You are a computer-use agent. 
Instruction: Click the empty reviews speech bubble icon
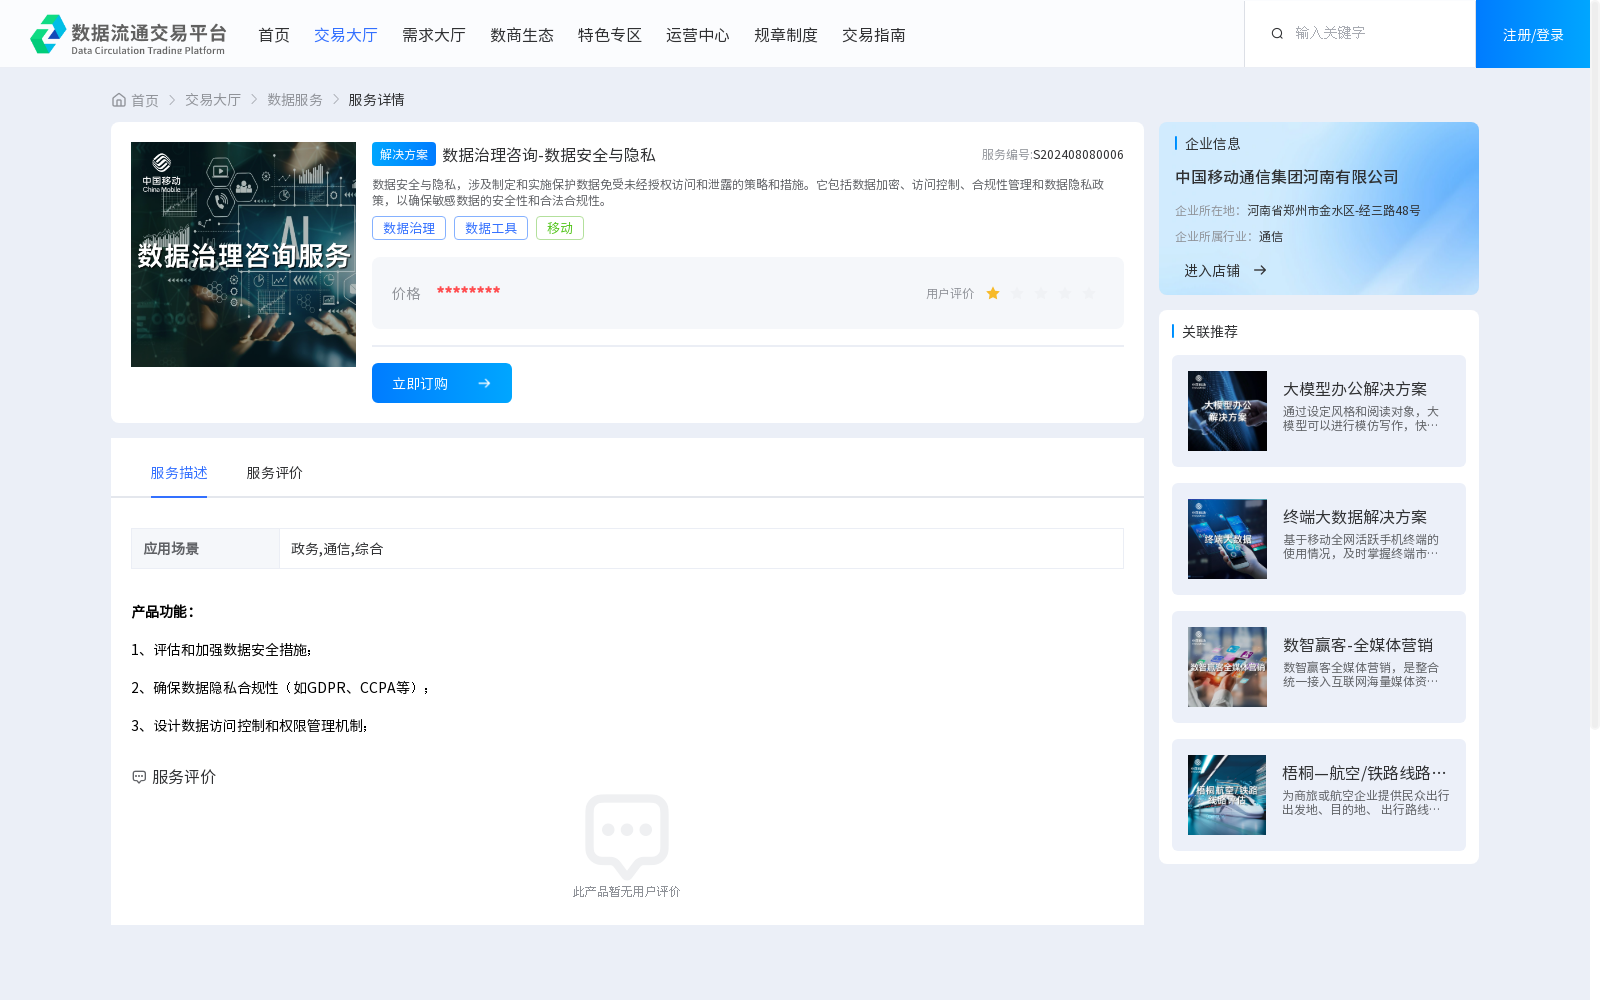tap(627, 836)
